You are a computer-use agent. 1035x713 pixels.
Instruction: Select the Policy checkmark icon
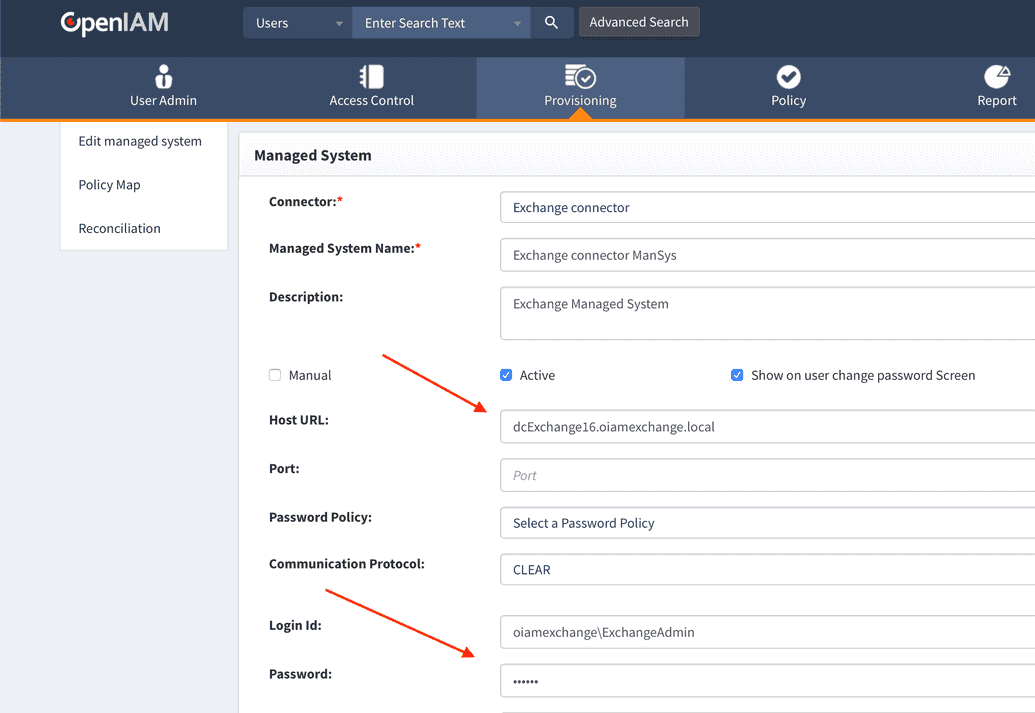click(788, 75)
